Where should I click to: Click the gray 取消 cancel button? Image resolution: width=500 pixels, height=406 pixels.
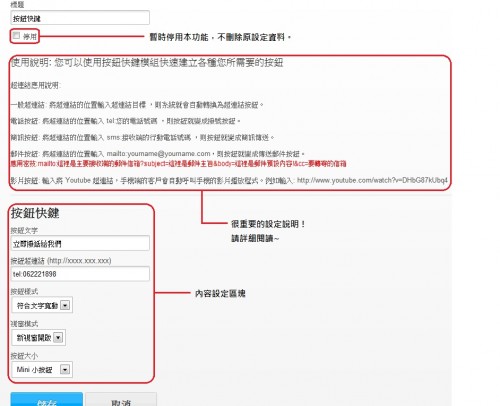tap(121, 400)
